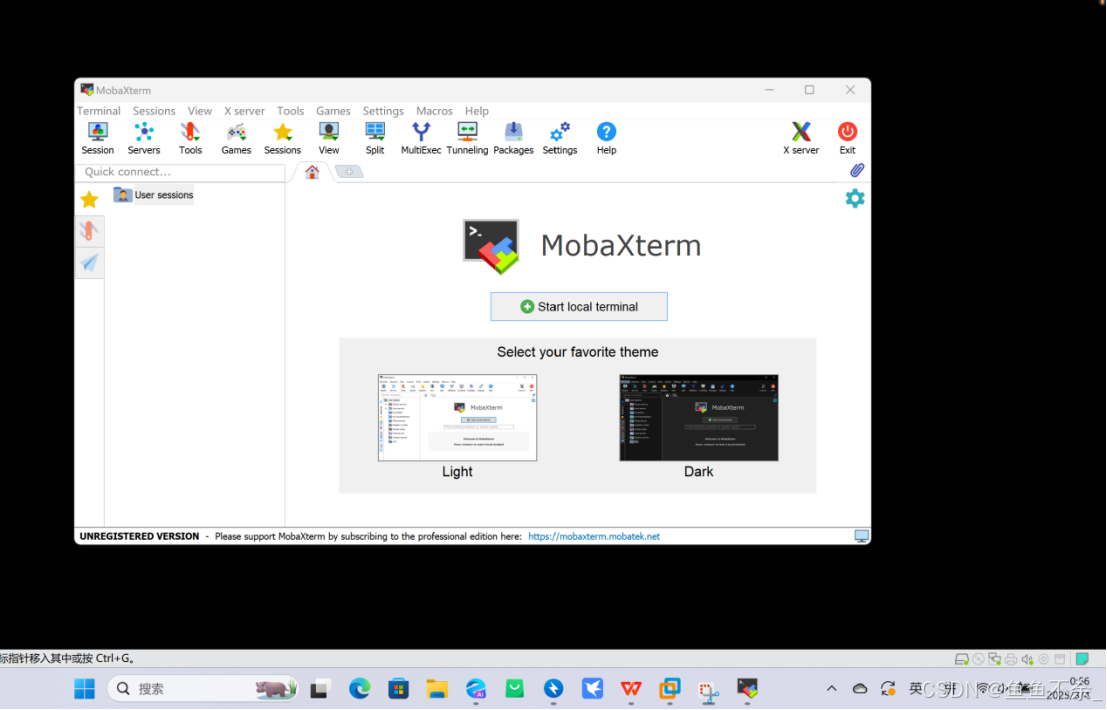
Task: Activate the MultiExec toolbar icon
Action: pyautogui.click(x=421, y=138)
